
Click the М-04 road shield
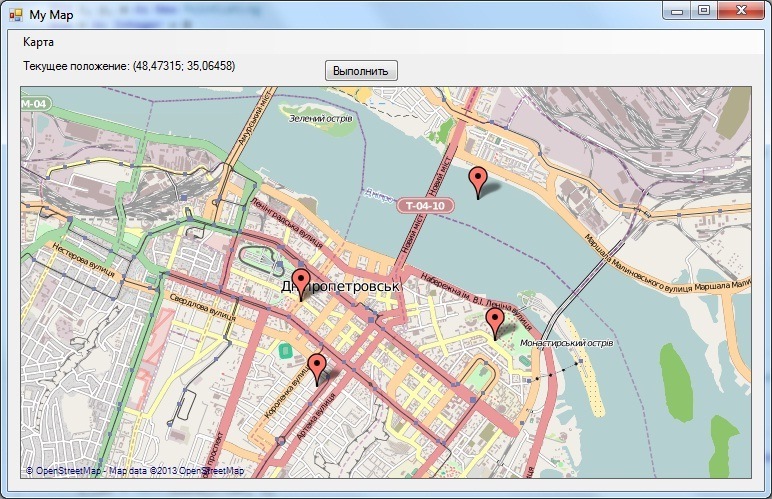click(x=35, y=104)
